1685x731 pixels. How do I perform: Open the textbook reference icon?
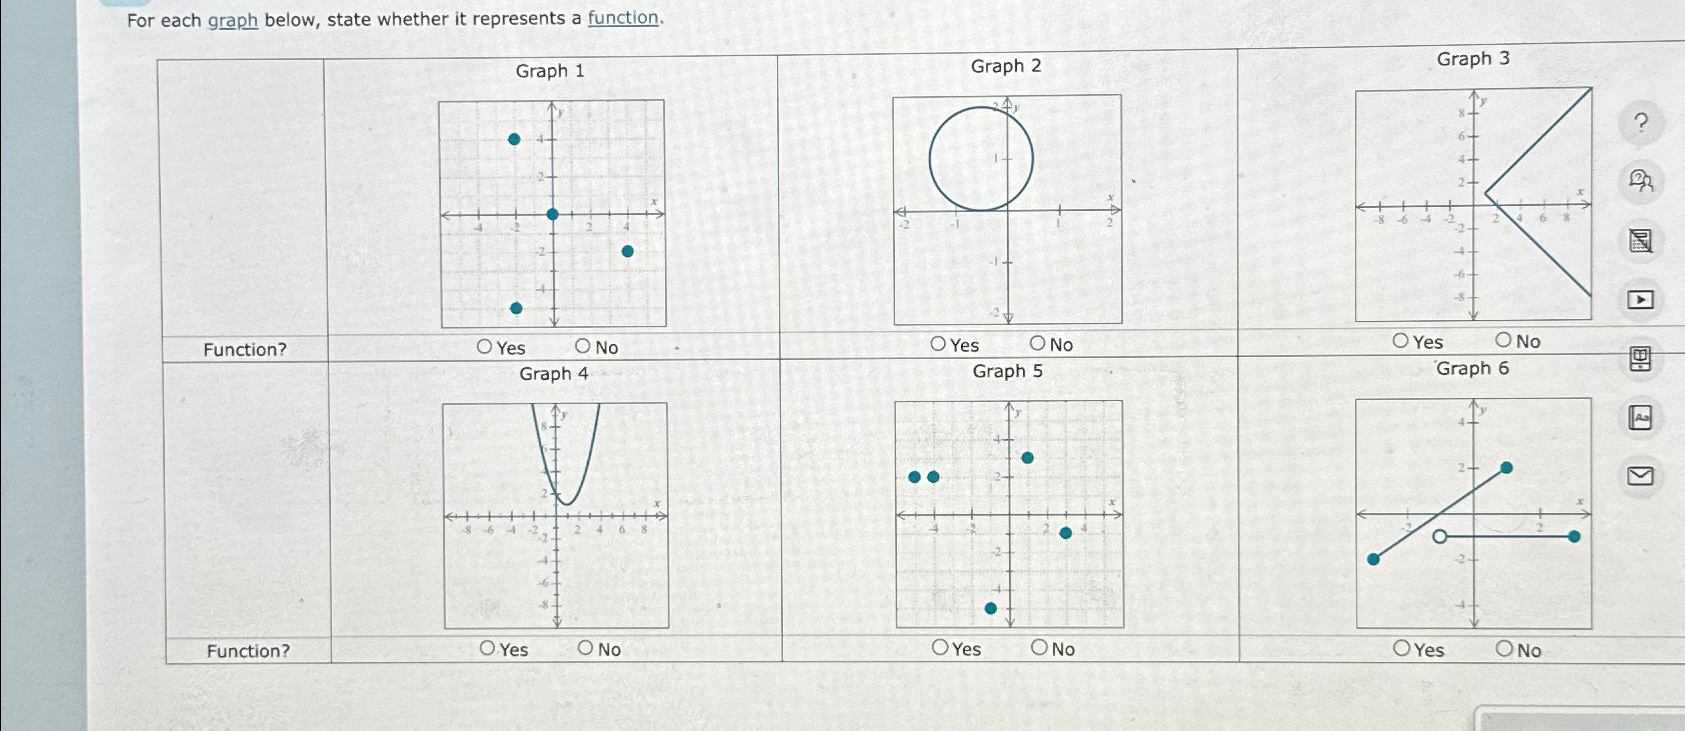pos(1640,356)
